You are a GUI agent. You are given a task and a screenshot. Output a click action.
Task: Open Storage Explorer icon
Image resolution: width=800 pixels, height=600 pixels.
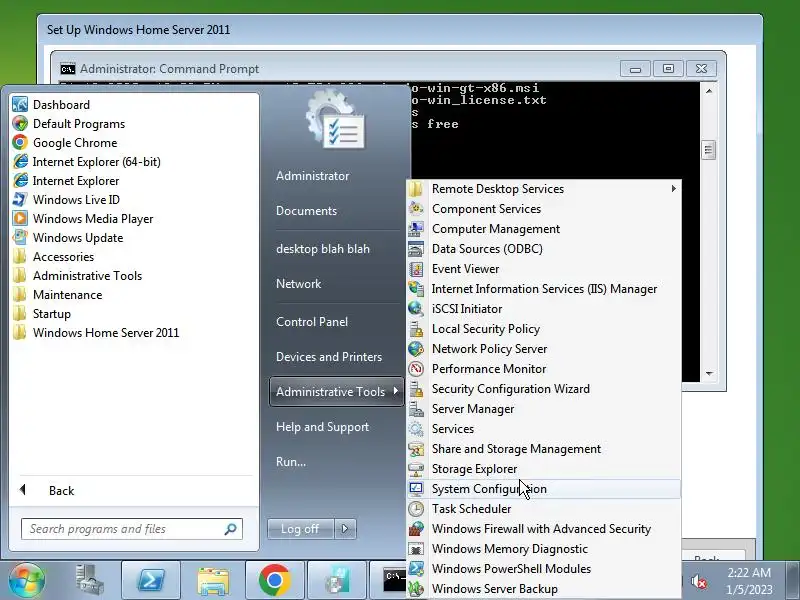pyautogui.click(x=416, y=468)
